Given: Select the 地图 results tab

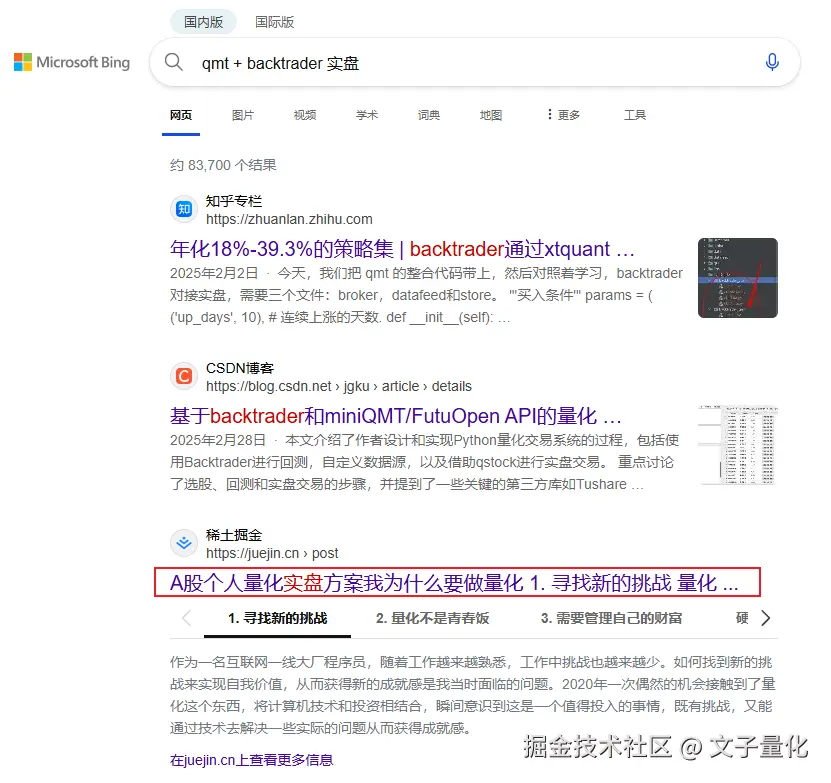Looking at the screenshot, I should (491, 115).
